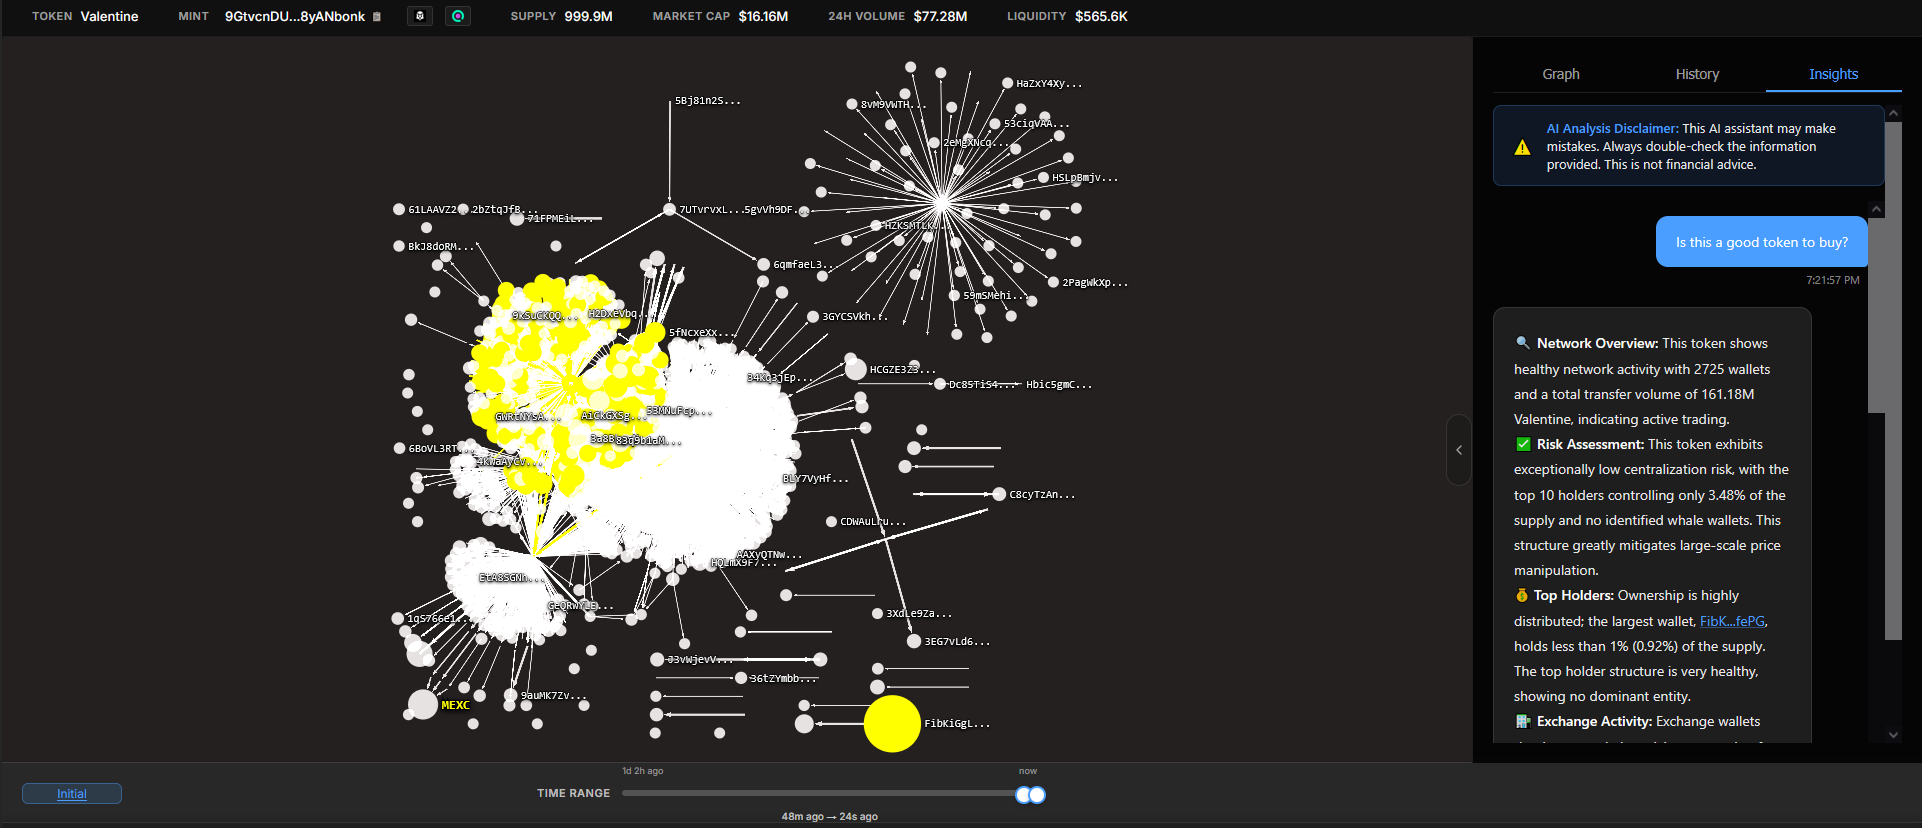
Task: Collapse the side panel with chevron handle
Action: coord(1459,450)
